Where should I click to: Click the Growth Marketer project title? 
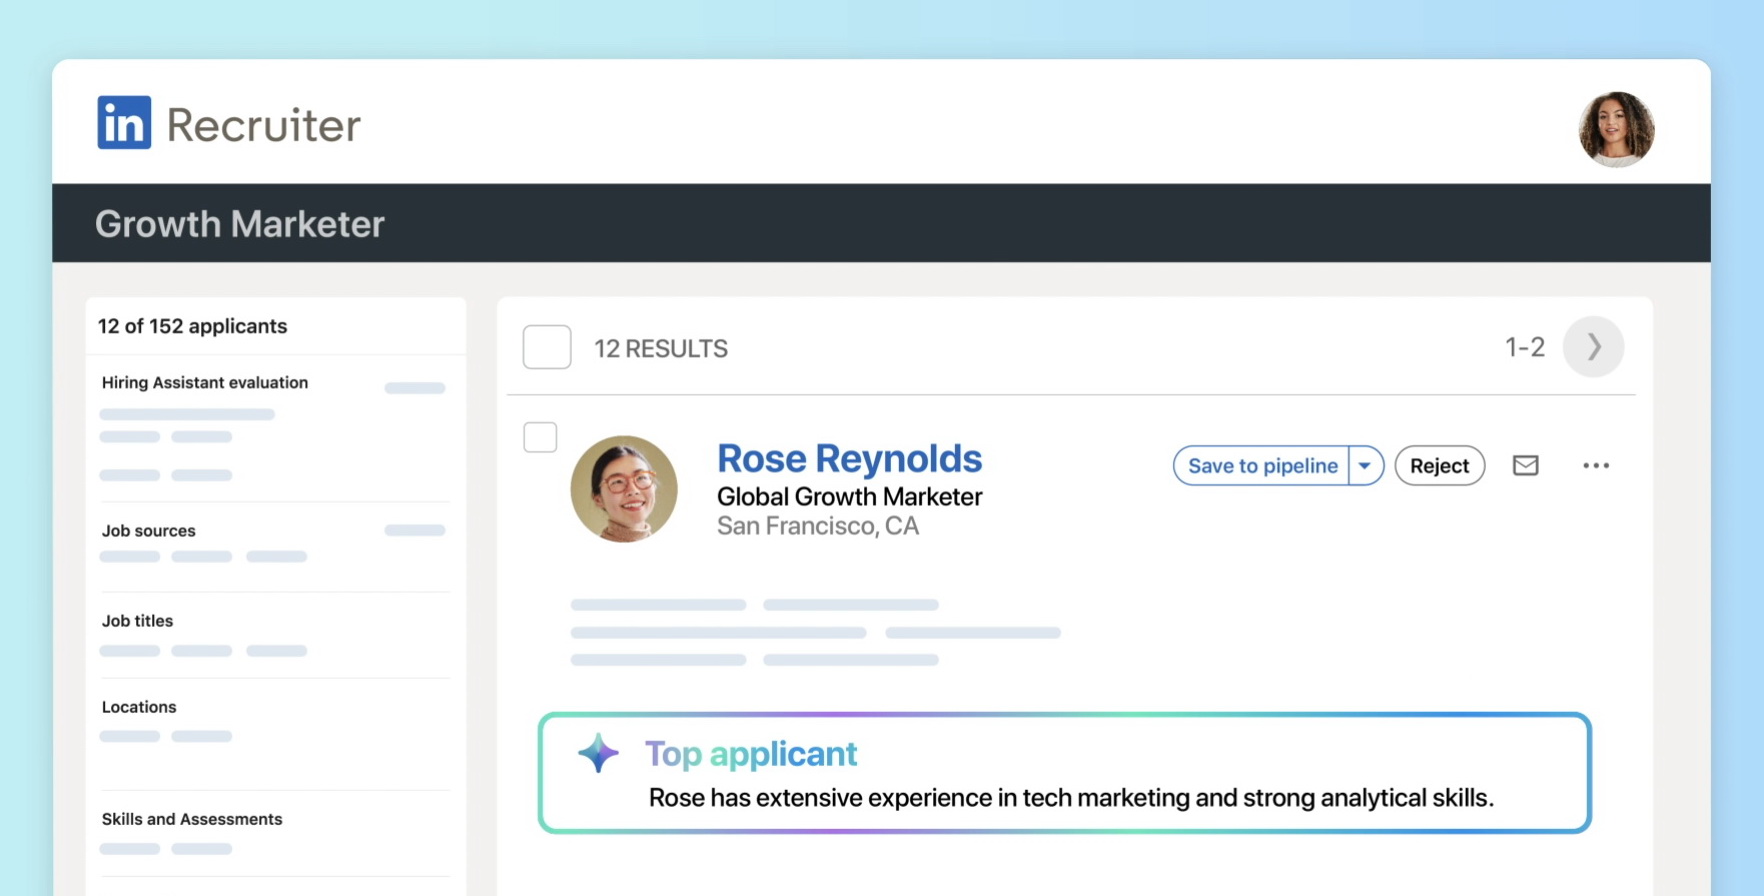[240, 224]
